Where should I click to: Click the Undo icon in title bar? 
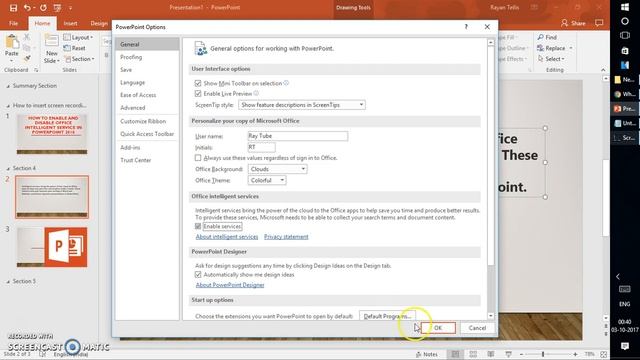tap(27, 8)
